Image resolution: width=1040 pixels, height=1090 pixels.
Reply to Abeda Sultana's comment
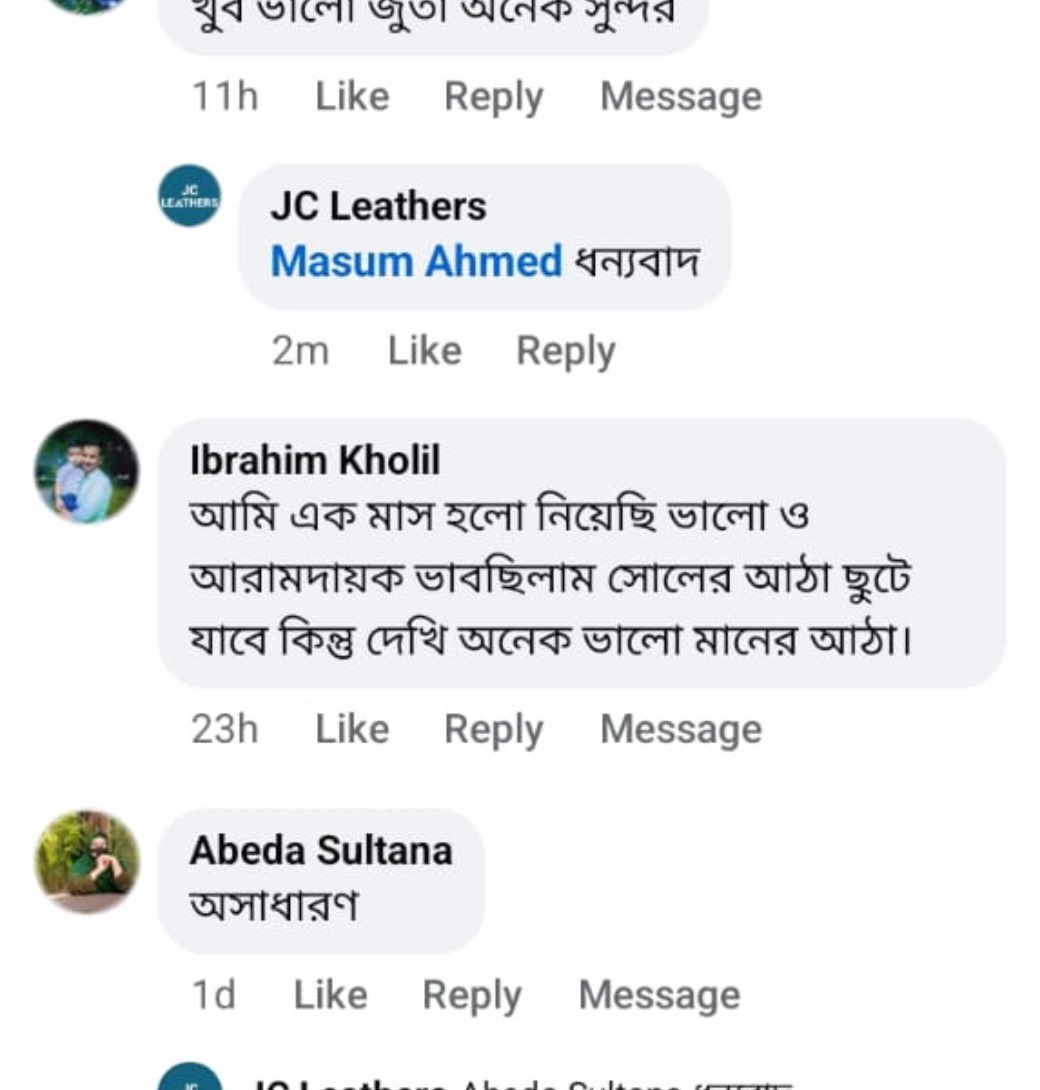(x=471, y=995)
